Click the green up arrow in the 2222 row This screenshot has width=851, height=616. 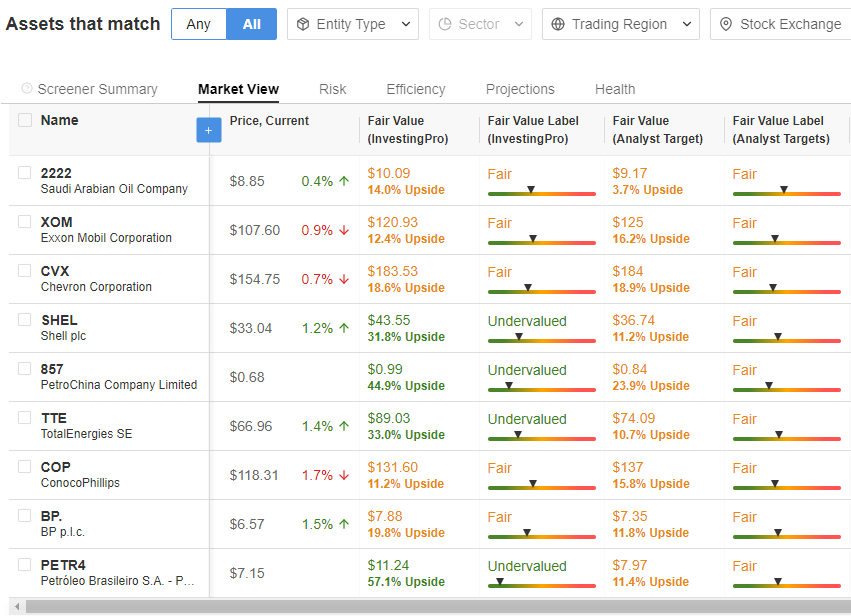coord(344,181)
